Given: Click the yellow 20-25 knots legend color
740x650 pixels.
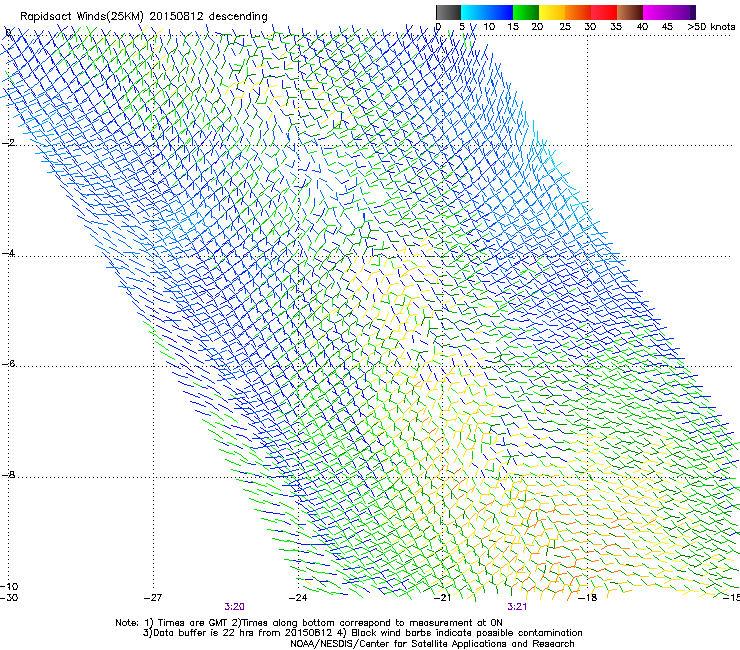Looking at the screenshot, I should click(x=552, y=12).
